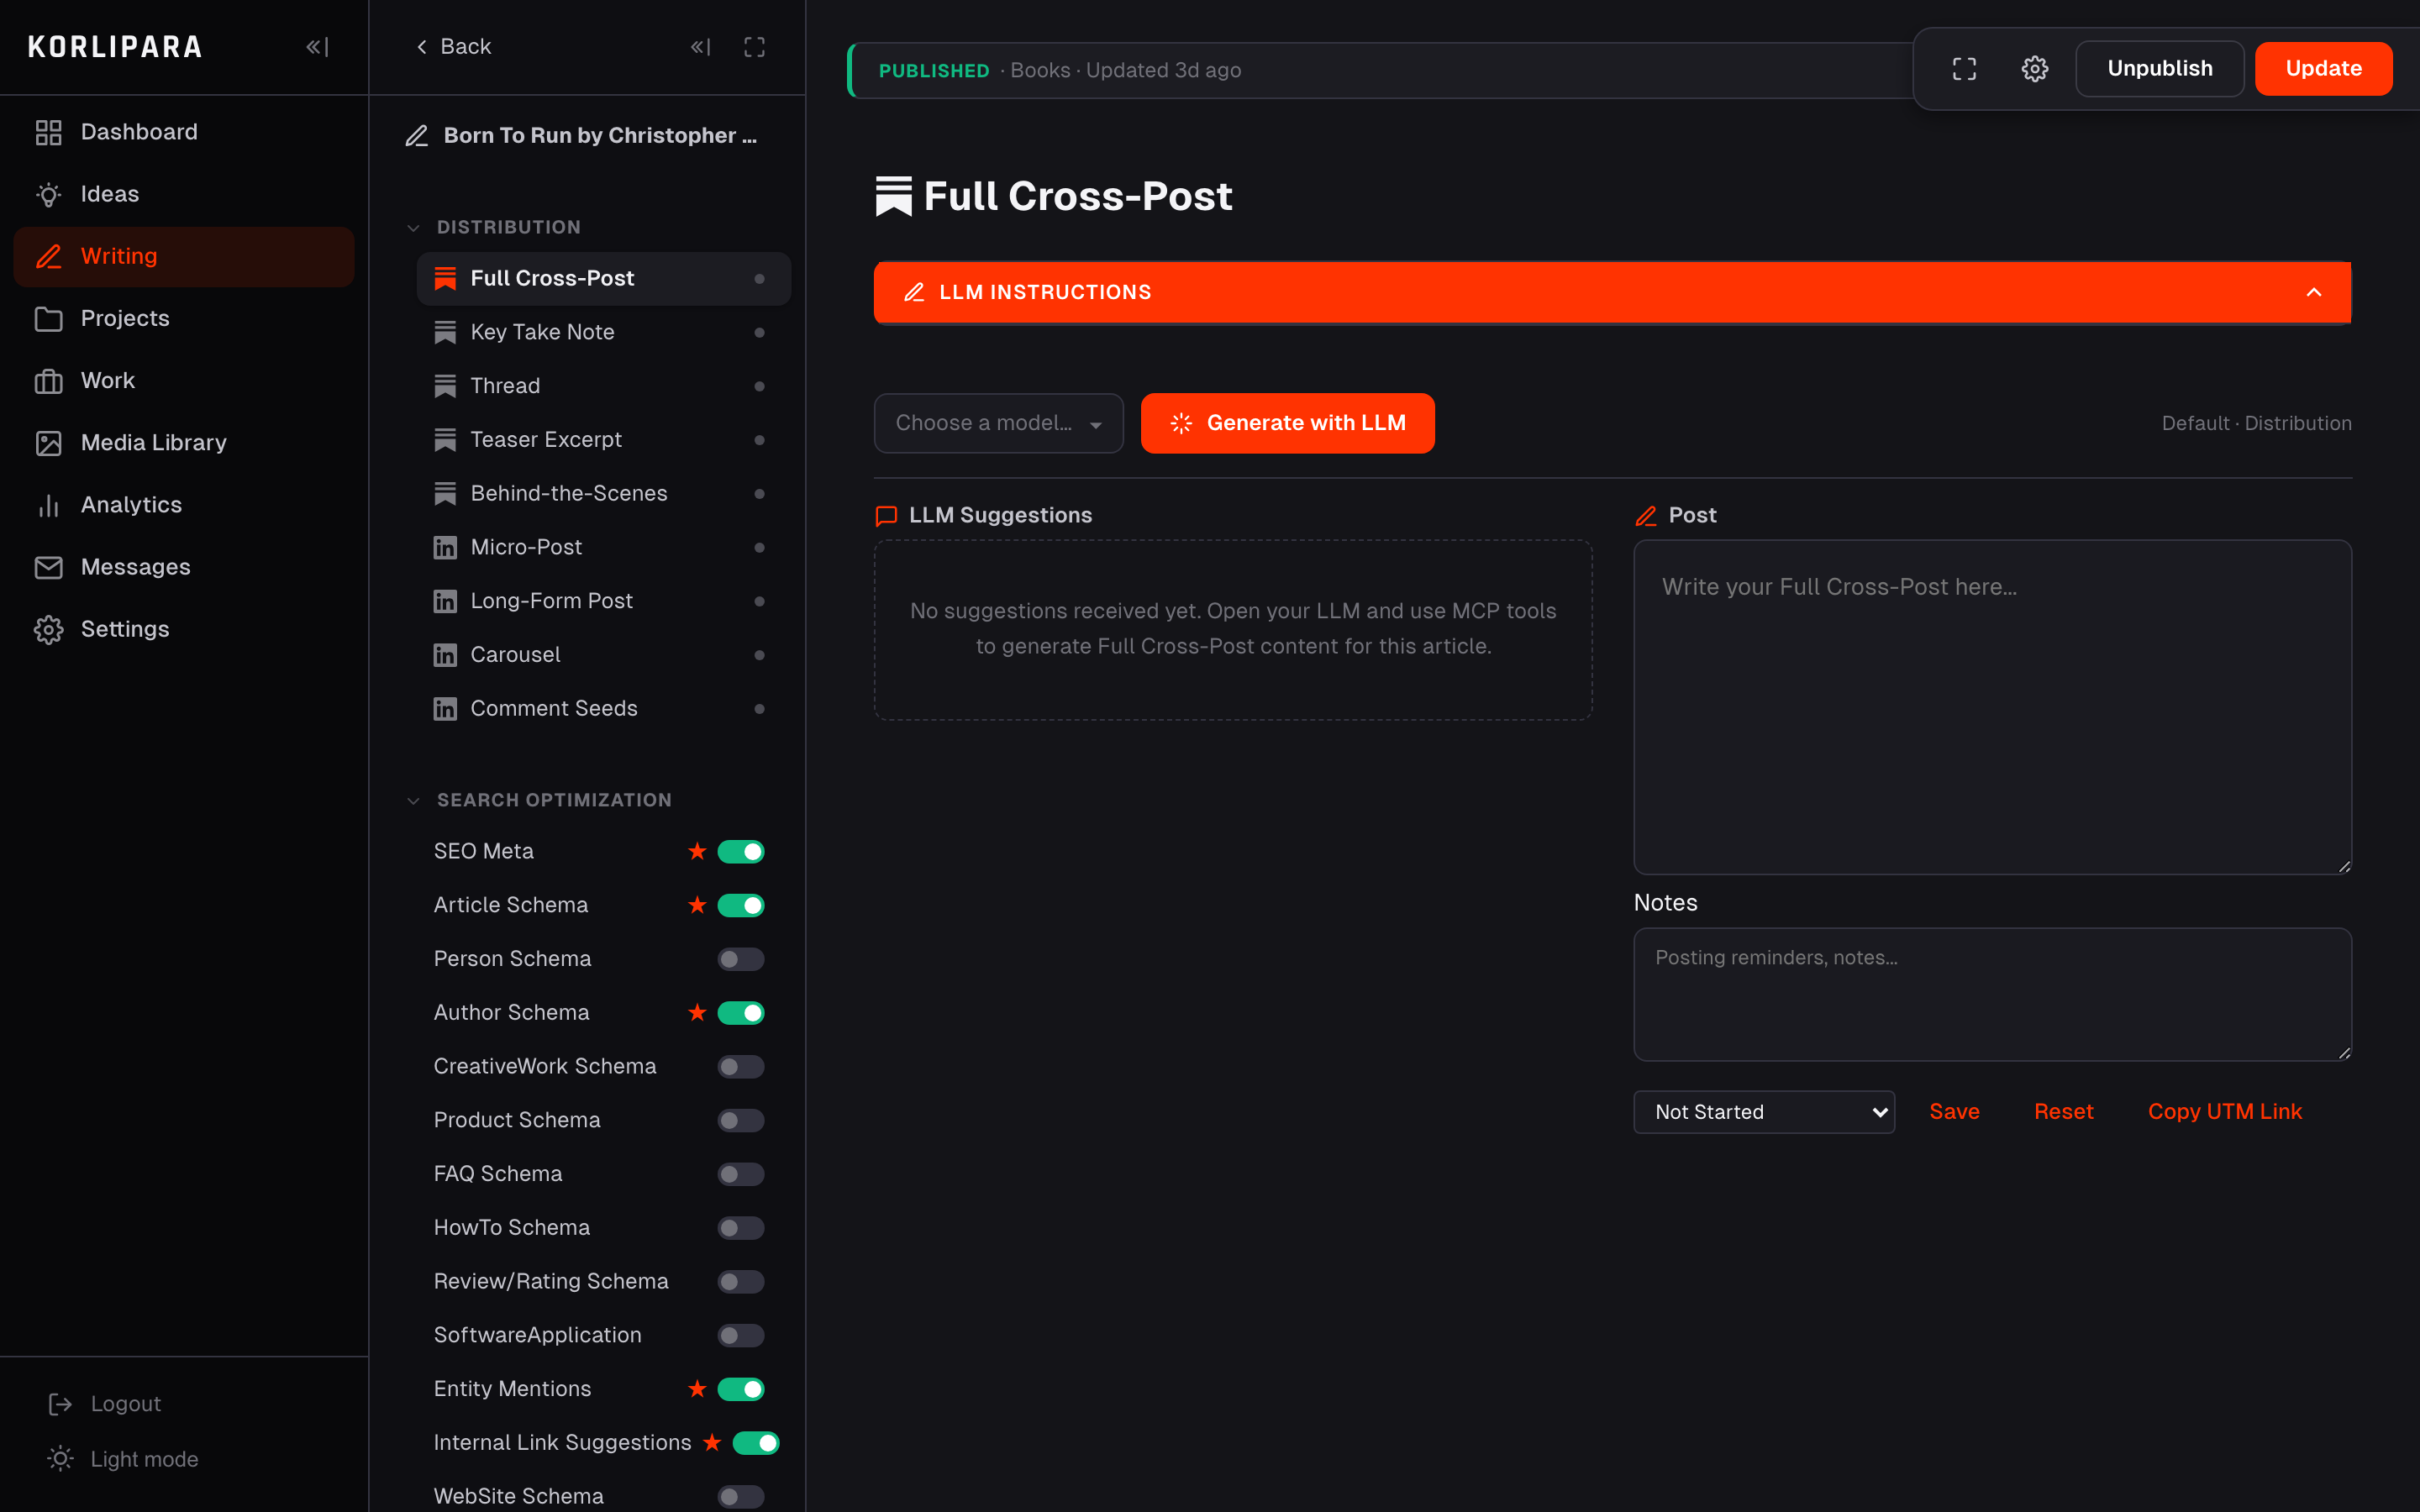The image size is (2420, 1512).
Task: Click the Media Library image icon
Action: (x=49, y=443)
